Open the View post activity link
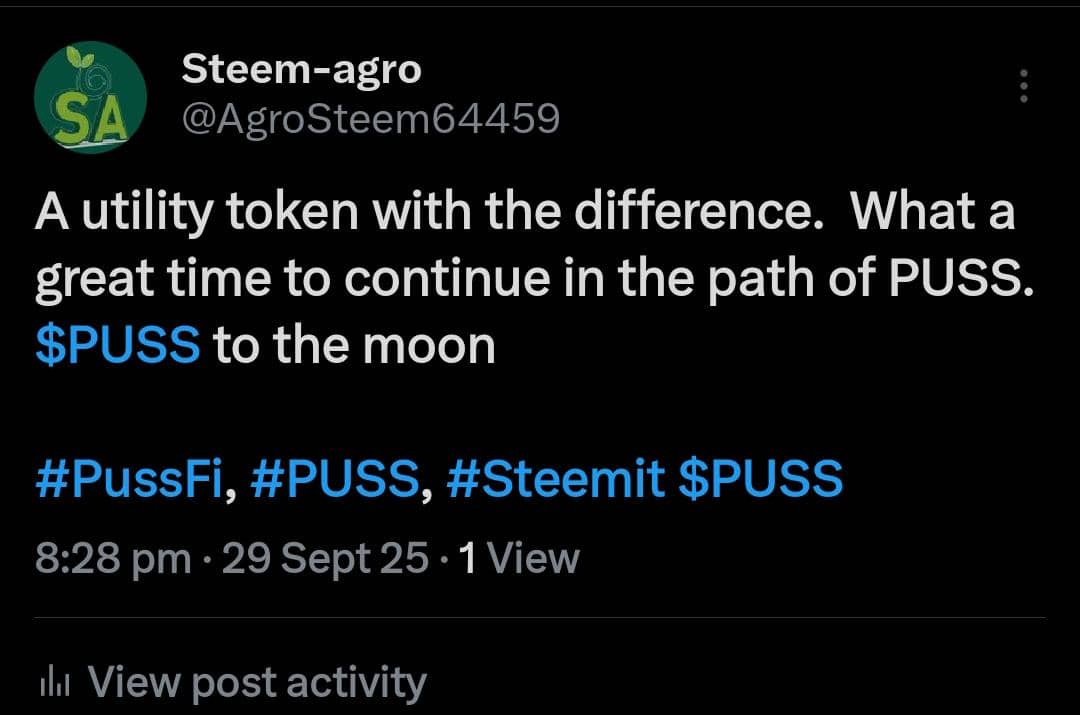 point(257,682)
